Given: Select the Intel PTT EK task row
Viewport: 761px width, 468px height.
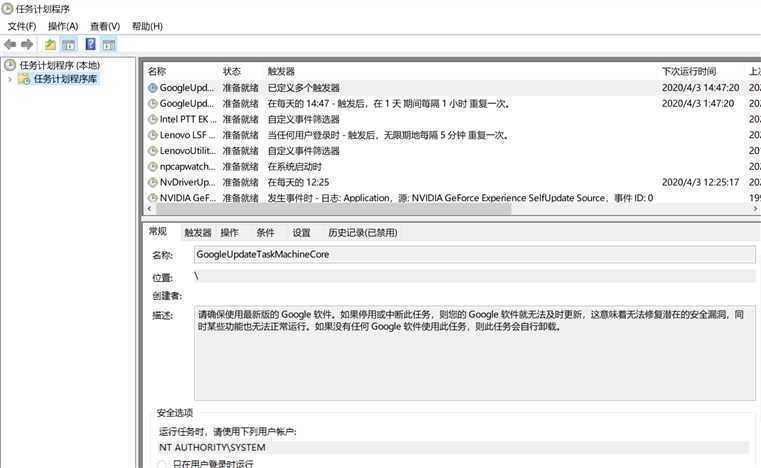Looking at the screenshot, I should (x=452, y=119).
